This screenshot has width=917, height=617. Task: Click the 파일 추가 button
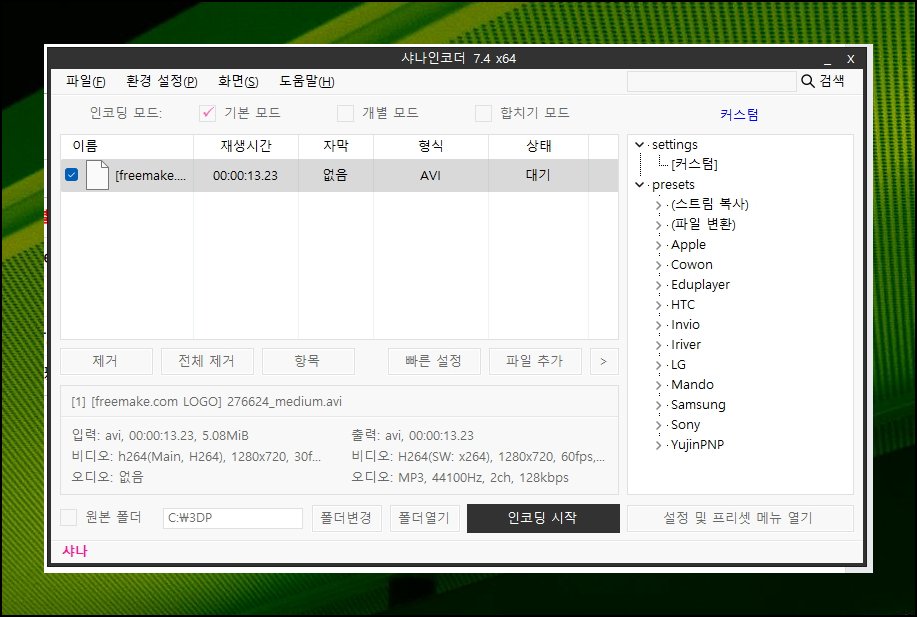tap(535, 361)
